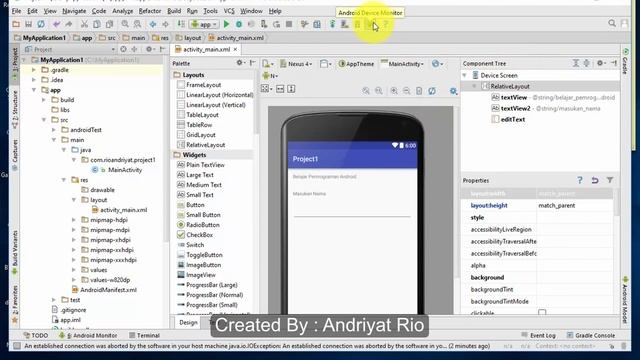Open the MainActivity association dropdown
The height and width of the screenshot is (360, 640).
[x=402, y=64]
